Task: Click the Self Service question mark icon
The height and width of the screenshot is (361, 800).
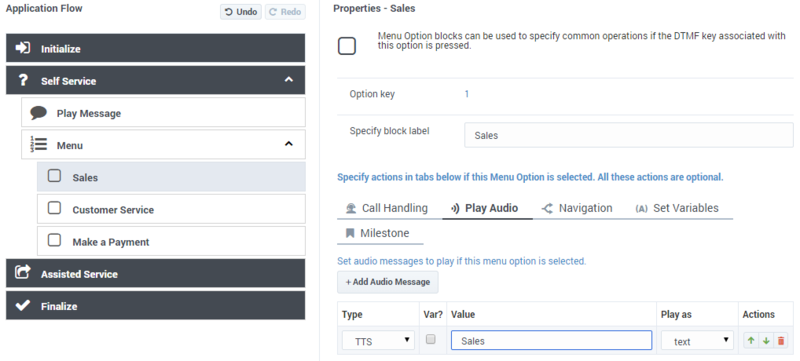Action: (22, 80)
